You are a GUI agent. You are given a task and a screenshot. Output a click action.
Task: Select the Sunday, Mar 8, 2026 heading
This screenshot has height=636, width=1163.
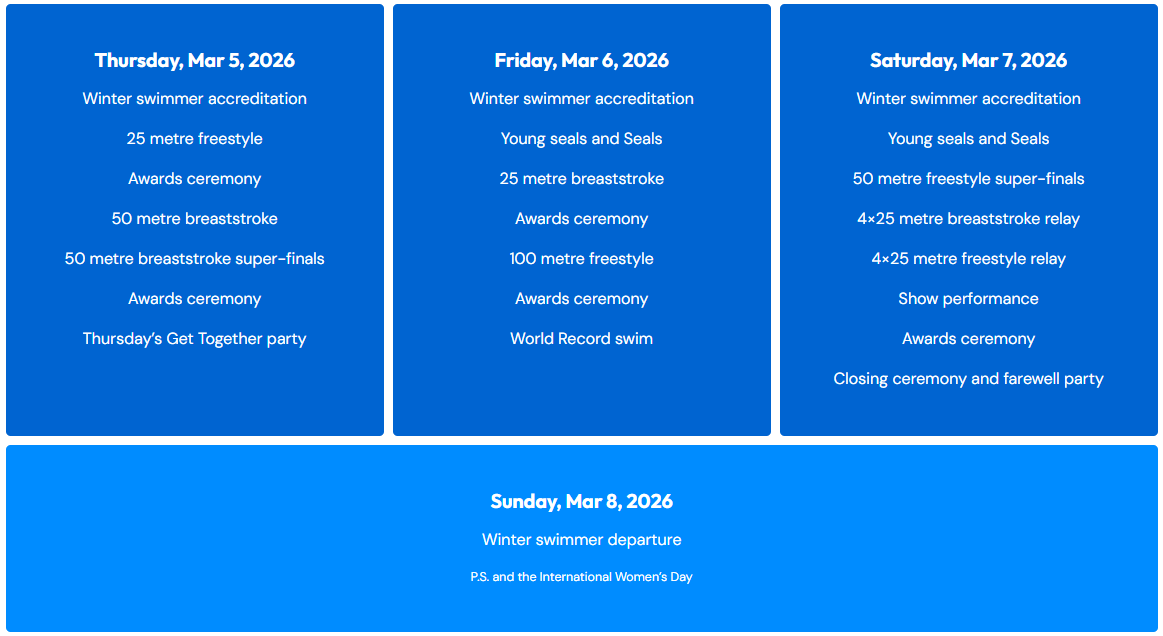click(581, 501)
